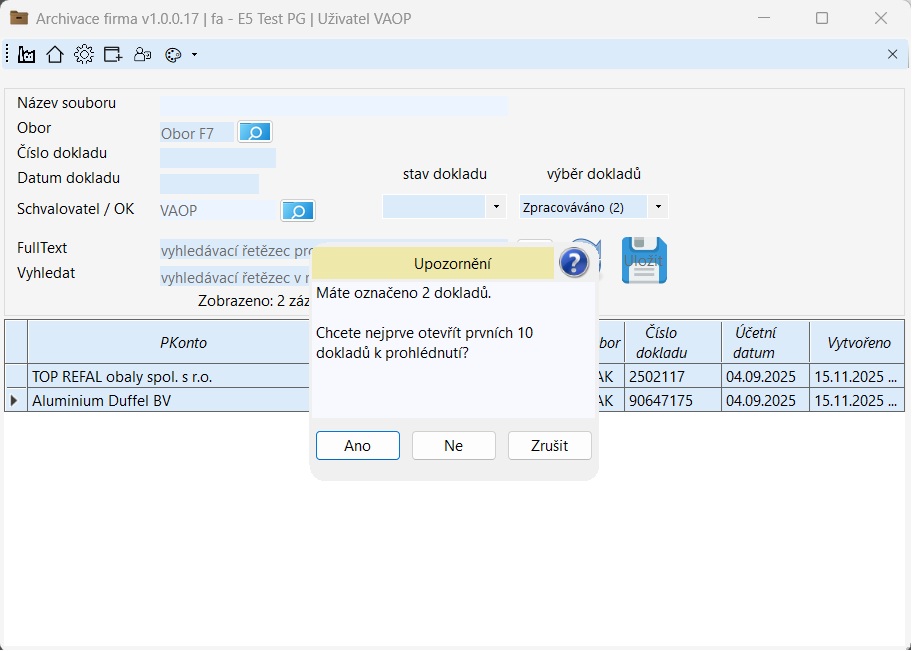Click the Uložit floppy disk icon
The width and height of the screenshot is (912, 651).
[644, 260]
